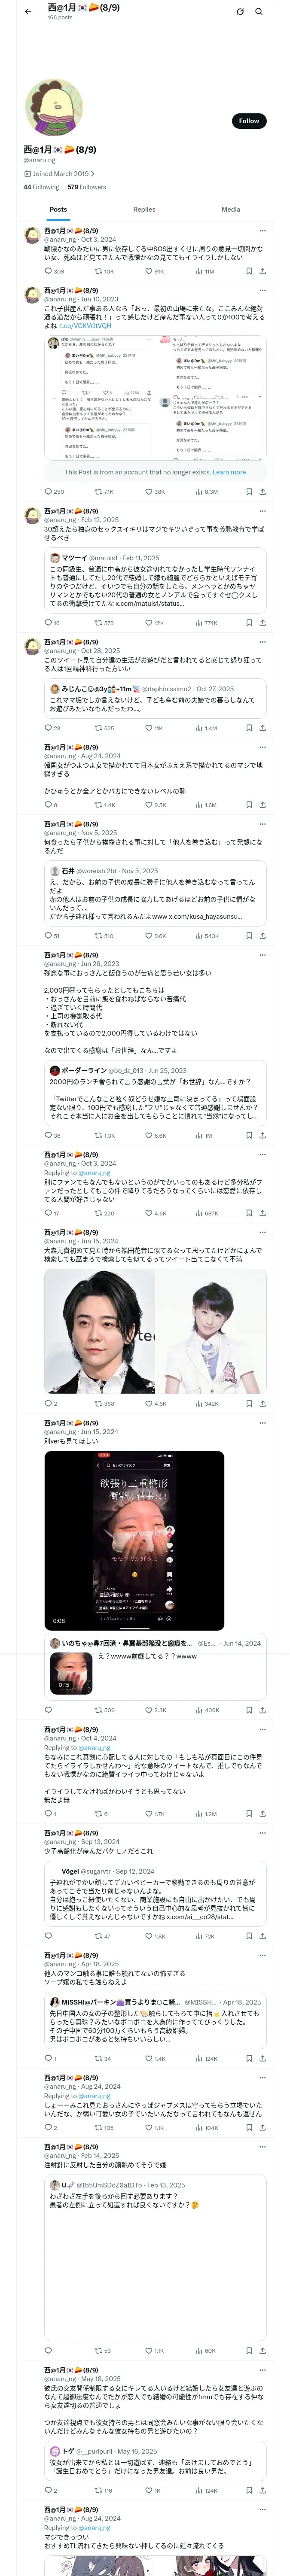Open search via the magnifier icon
The width and height of the screenshot is (290, 2576).
point(259,12)
